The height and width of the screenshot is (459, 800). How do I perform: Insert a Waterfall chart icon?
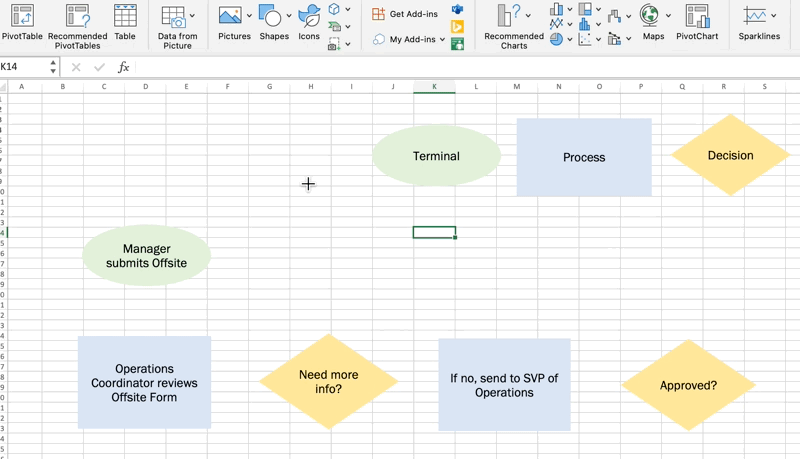point(614,16)
